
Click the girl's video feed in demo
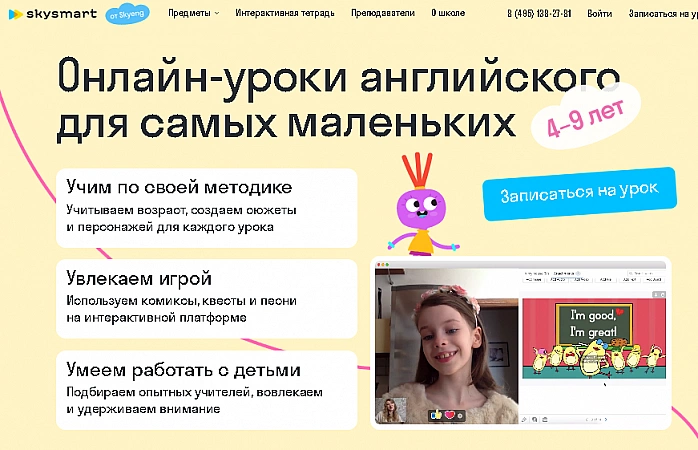click(445, 340)
